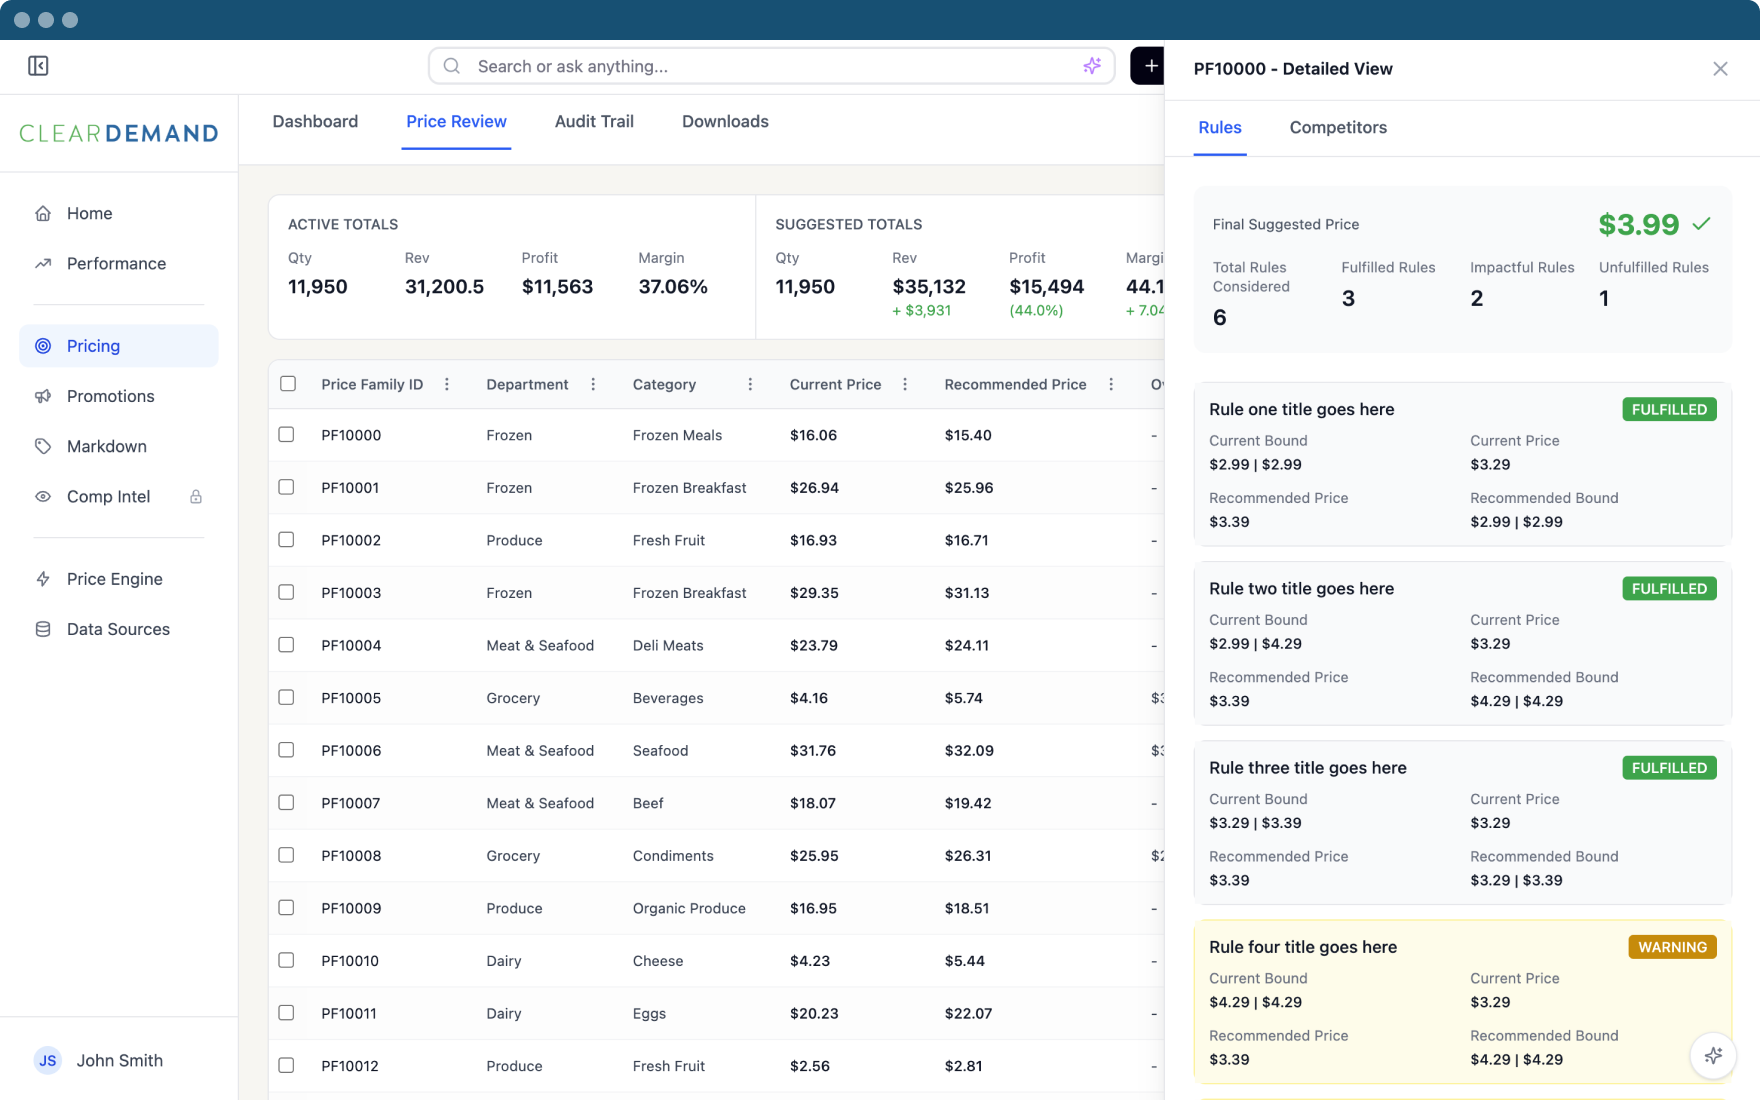Open Price Engine from the sidebar
Image resolution: width=1760 pixels, height=1100 pixels.
pyautogui.click(x=114, y=579)
